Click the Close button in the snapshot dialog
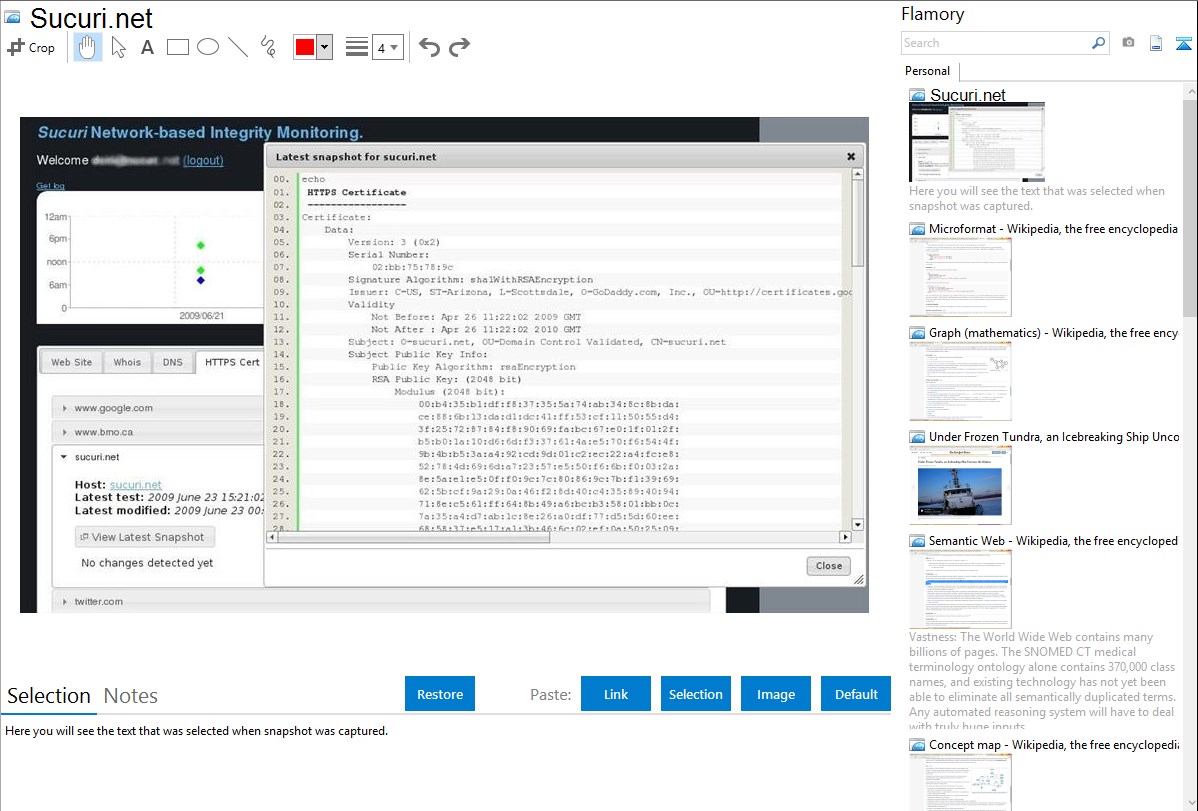 pos(828,566)
